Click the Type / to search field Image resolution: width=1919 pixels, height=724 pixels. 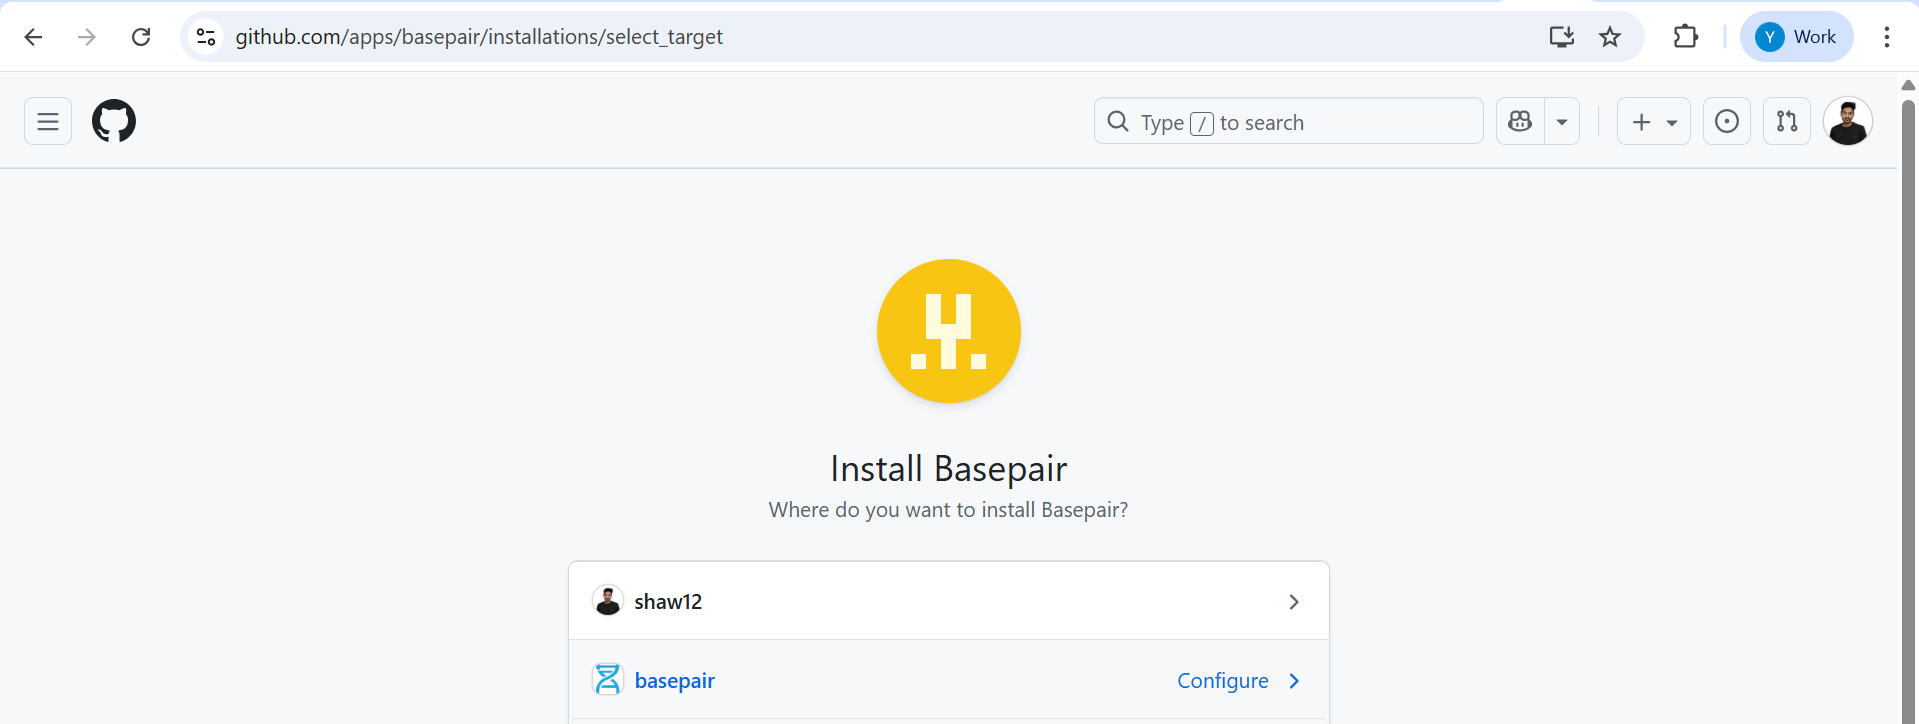[1288, 122]
